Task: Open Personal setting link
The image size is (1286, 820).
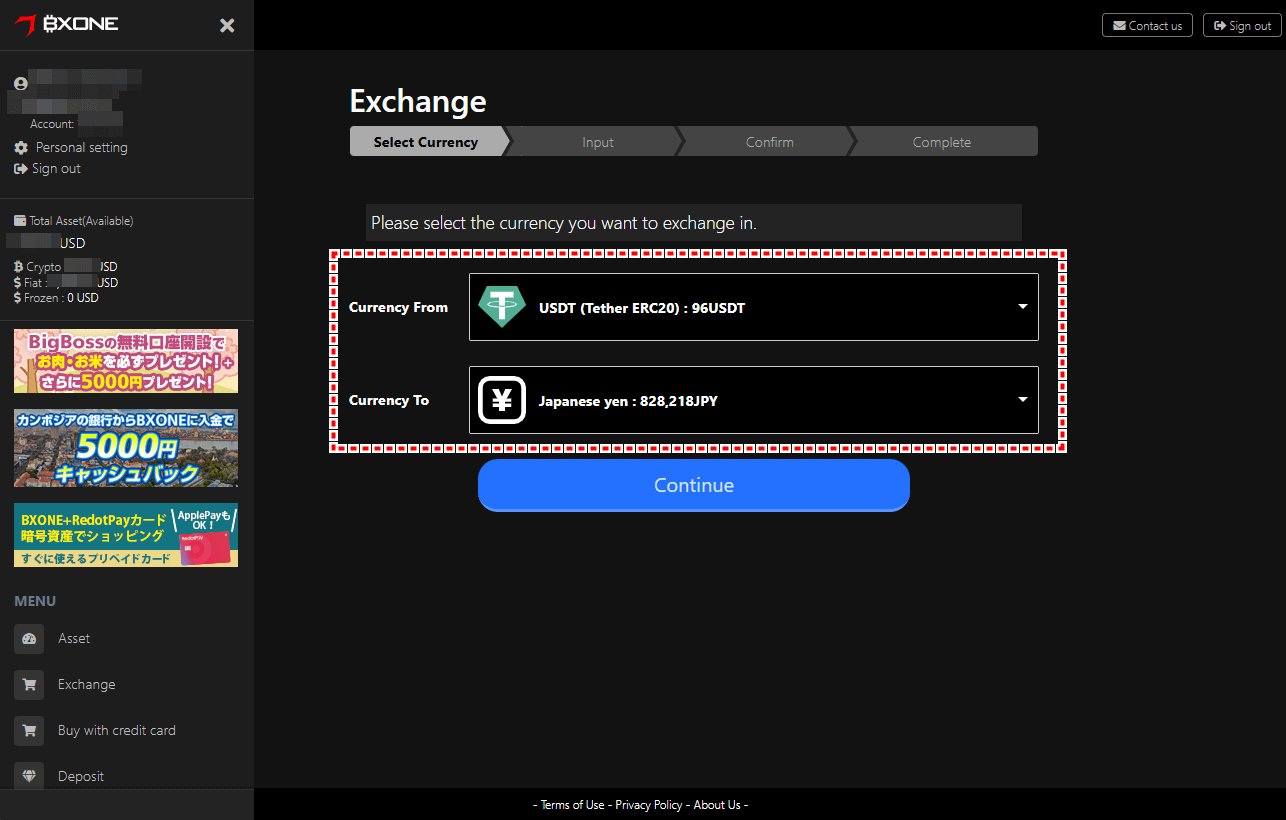Action: pos(81,147)
